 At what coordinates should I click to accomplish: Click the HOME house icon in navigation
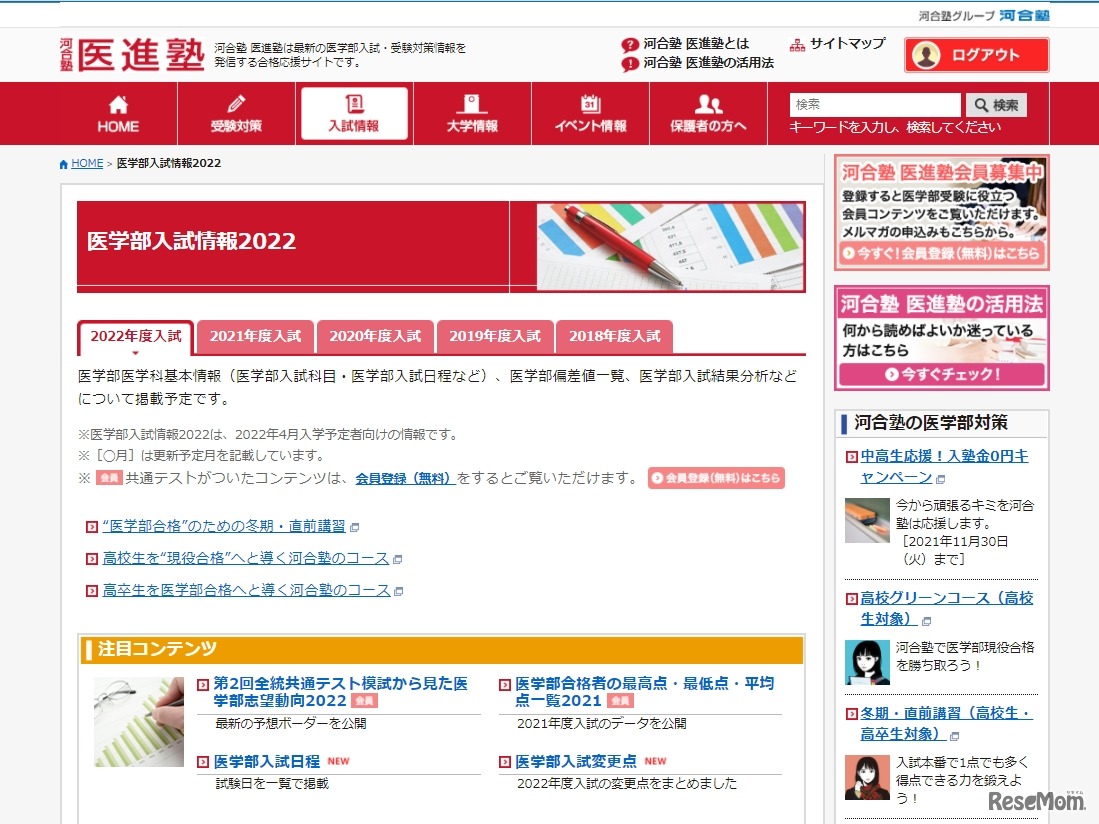(117, 103)
